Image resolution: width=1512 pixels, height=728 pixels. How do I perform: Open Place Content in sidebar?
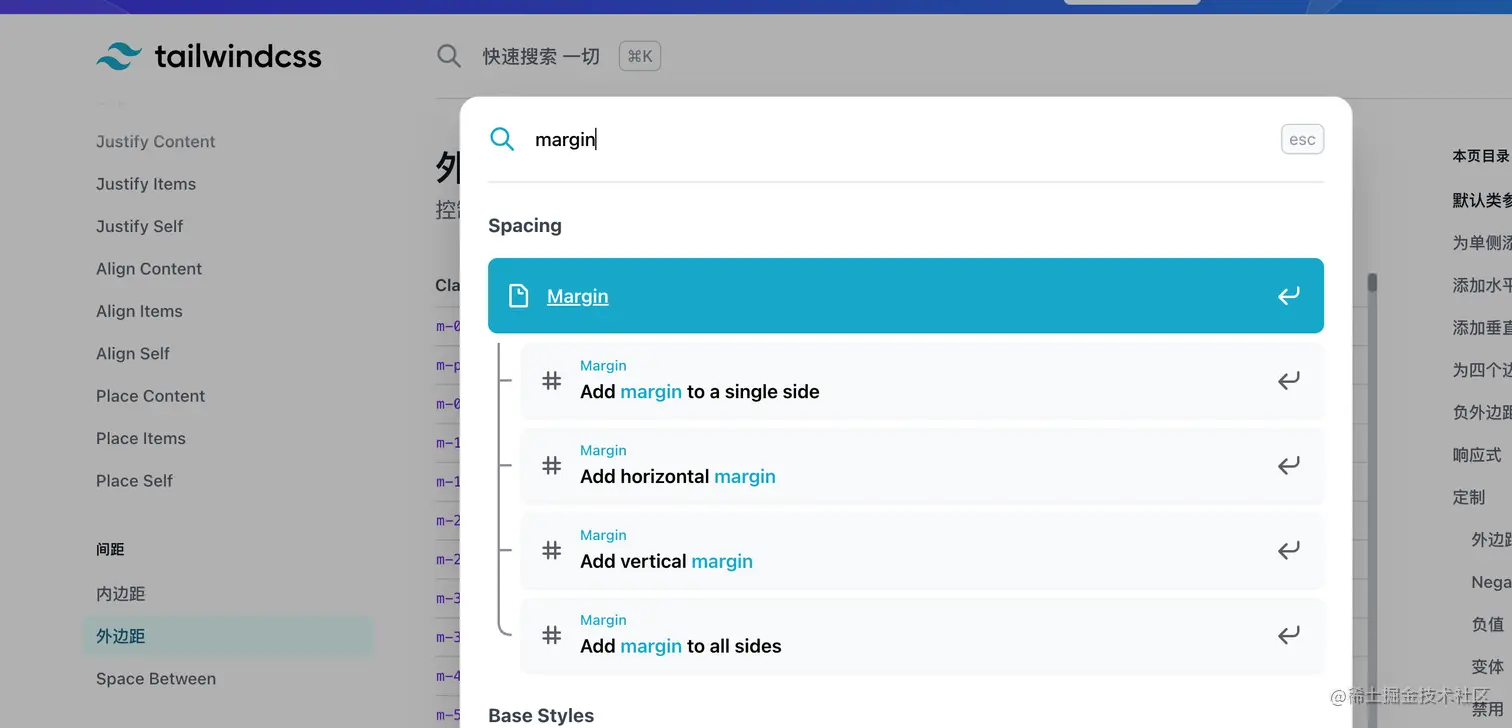pos(151,396)
